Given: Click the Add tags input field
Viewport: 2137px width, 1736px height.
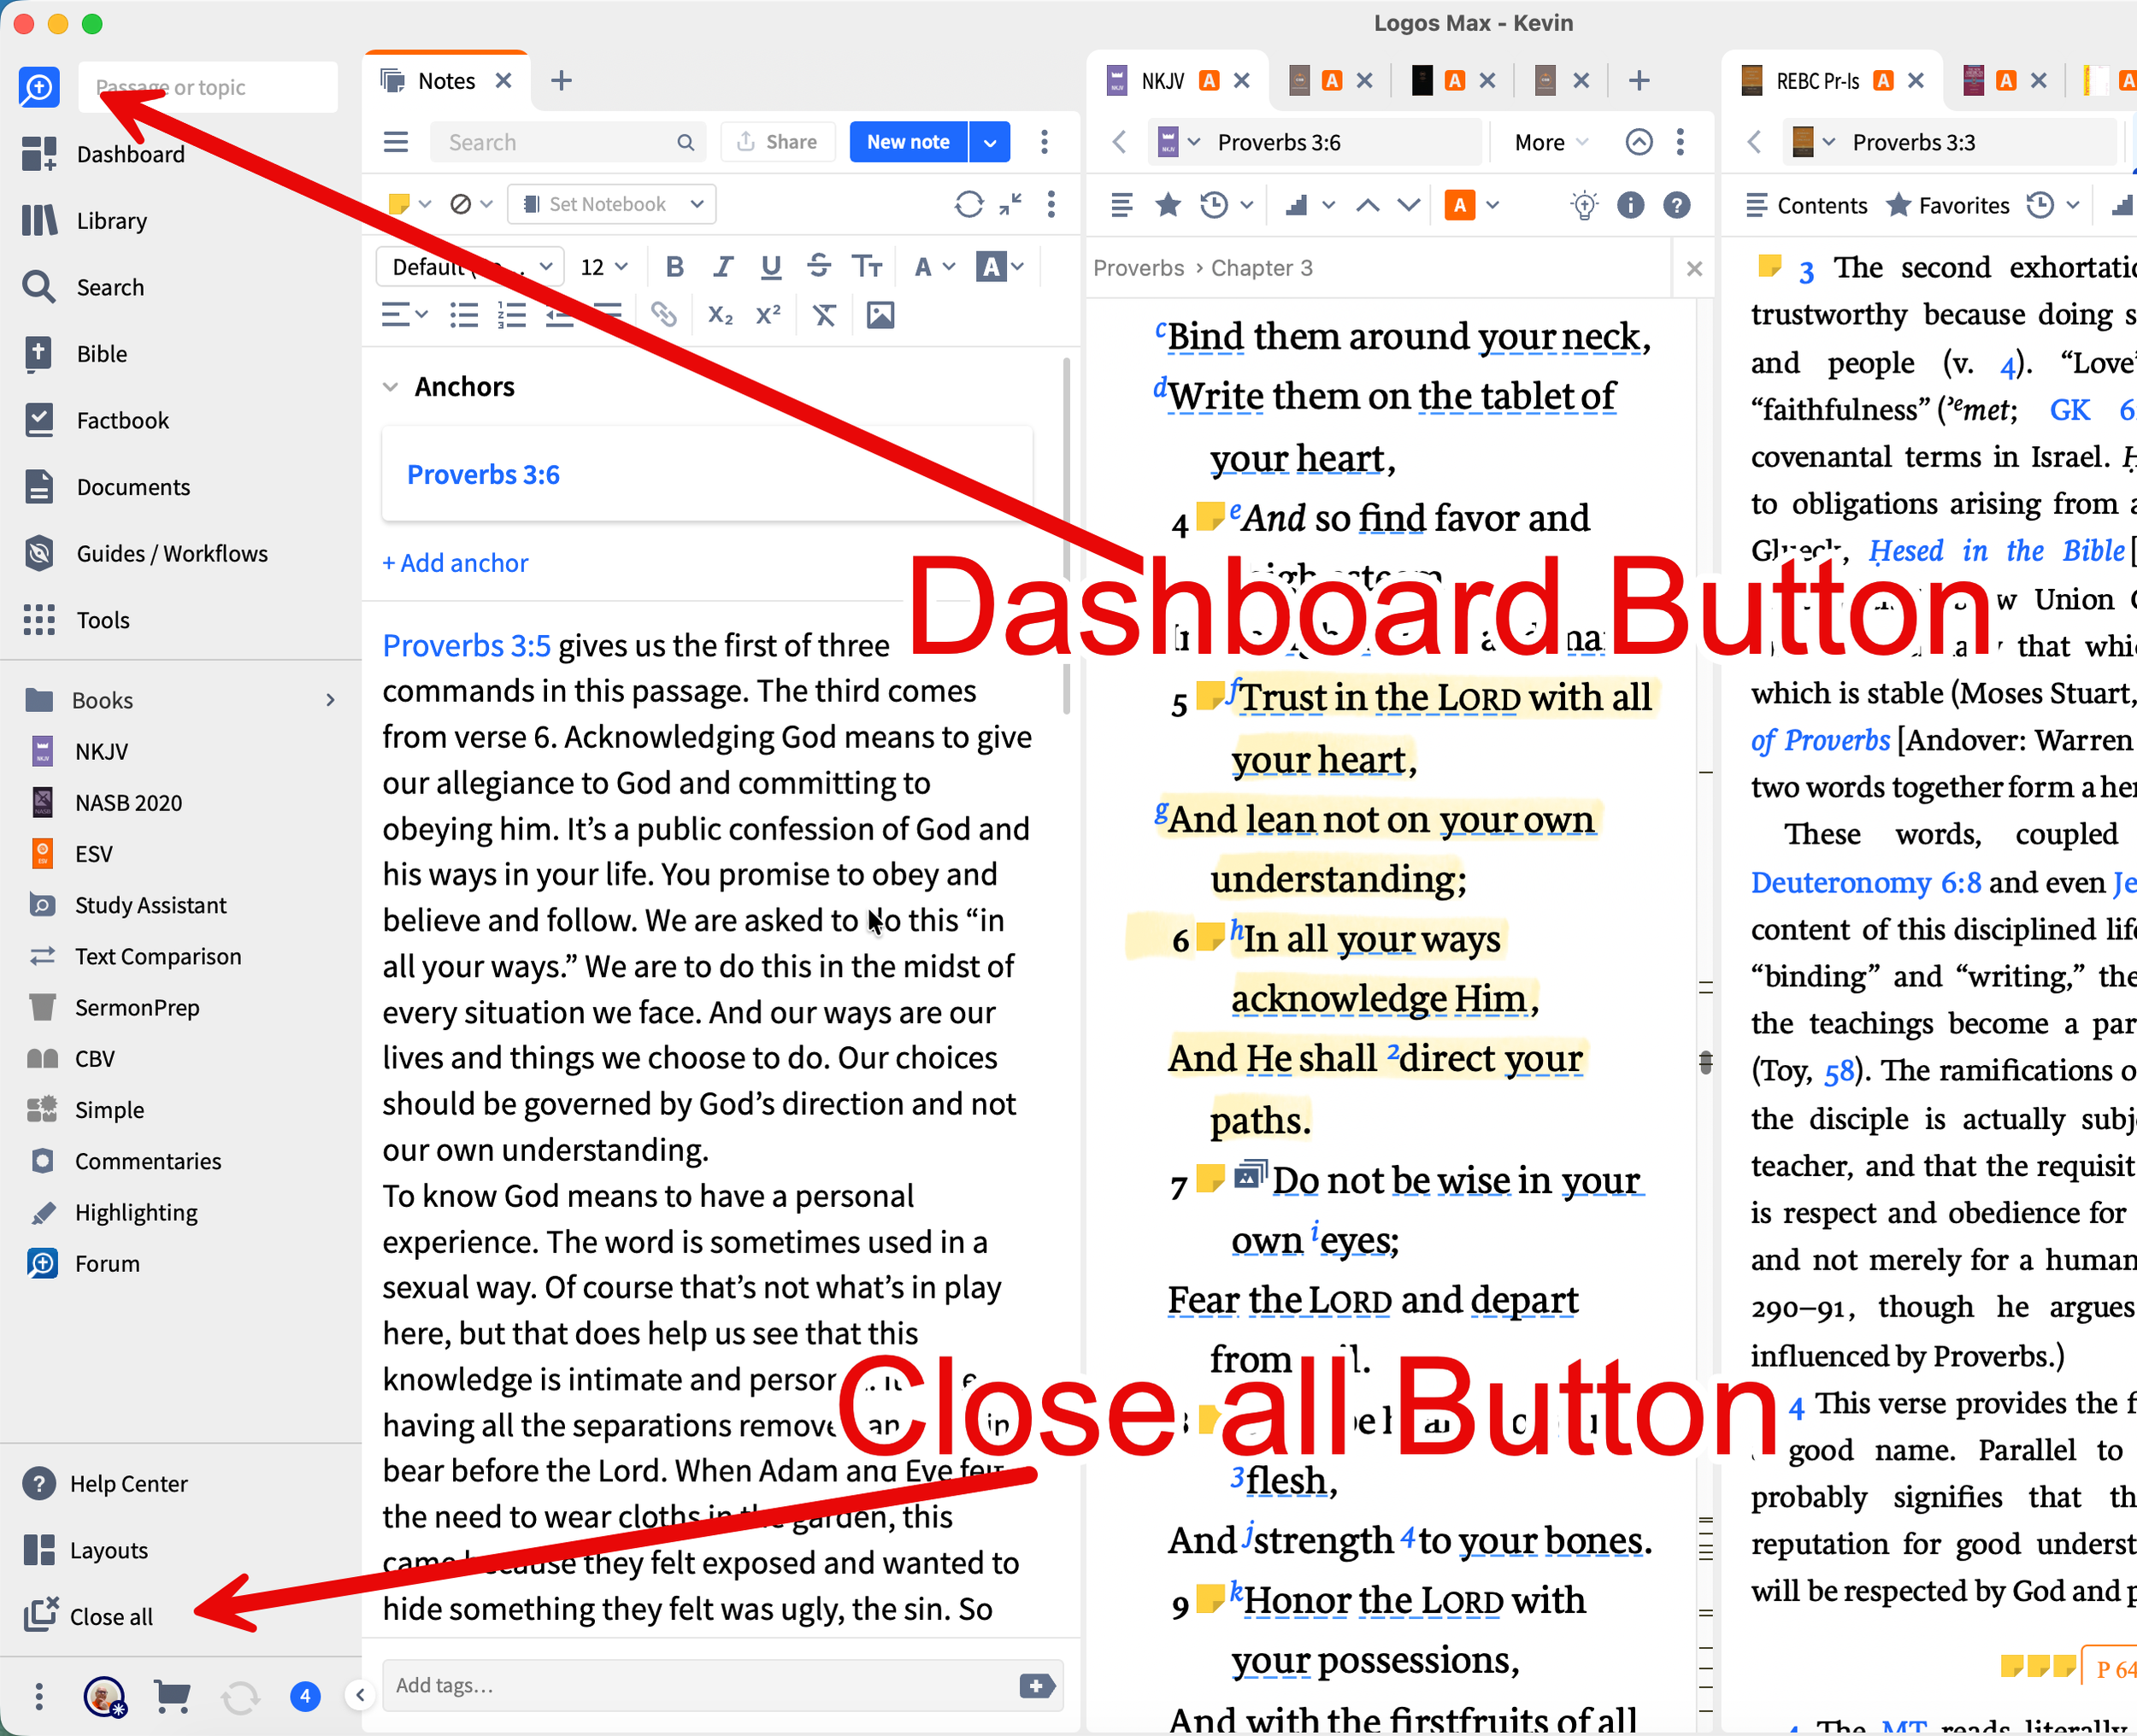Looking at the screenshot, I should (x=700, y=1686).
